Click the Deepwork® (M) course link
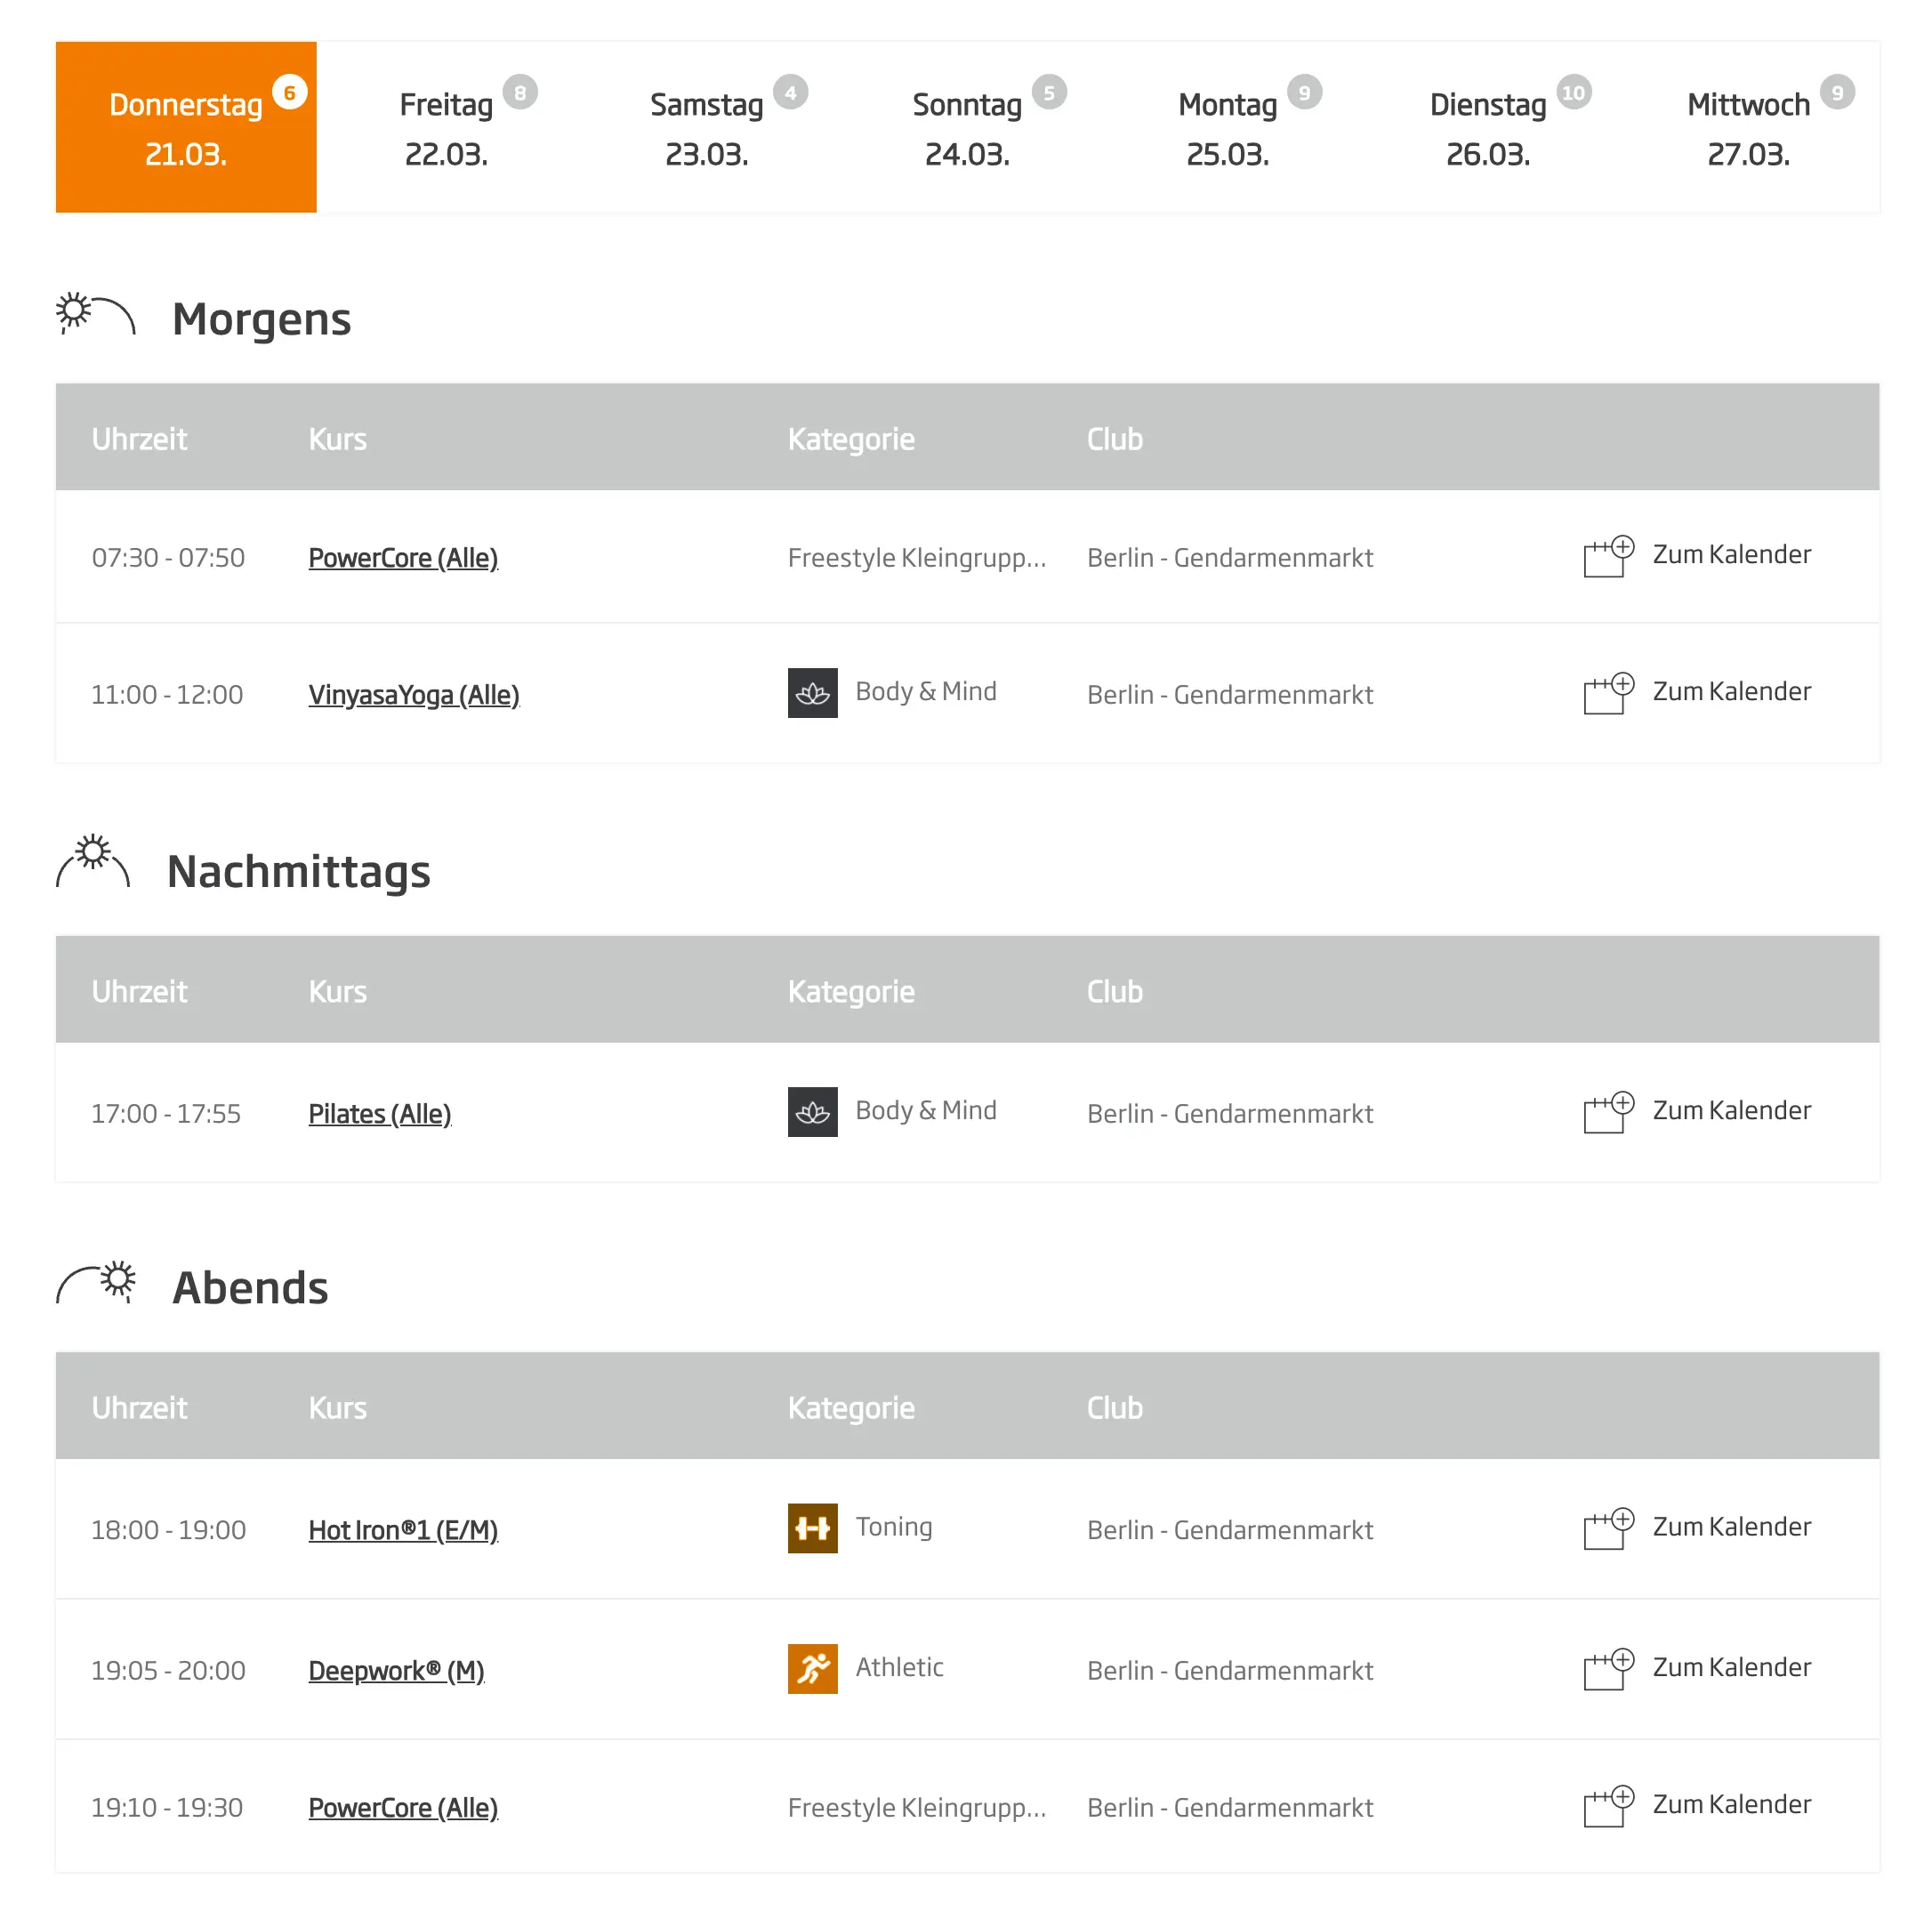This screenshot has height=1927, width=1932. pyautogui.click(x=396, y=1670)
